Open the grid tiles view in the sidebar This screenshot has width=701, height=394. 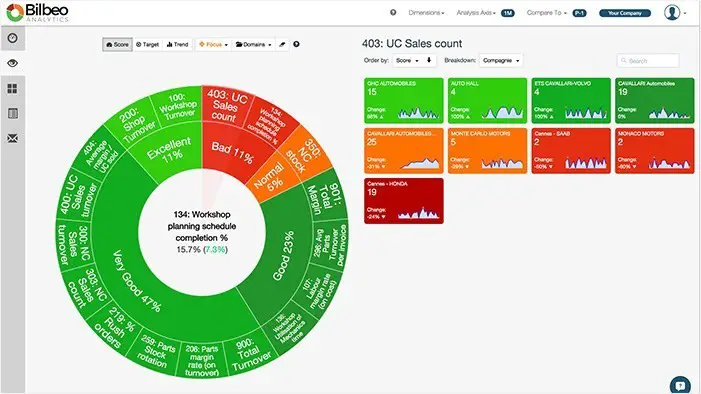click(x=13, y=89)
